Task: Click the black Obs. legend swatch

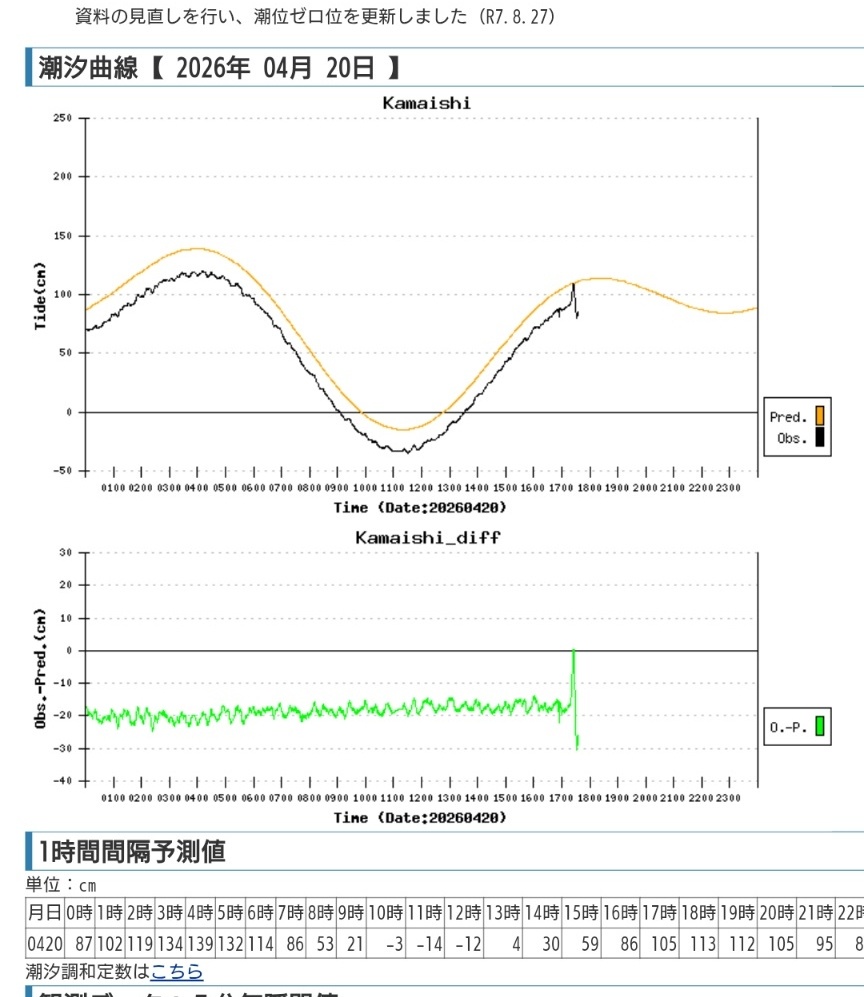Action: tap(819, 437)
